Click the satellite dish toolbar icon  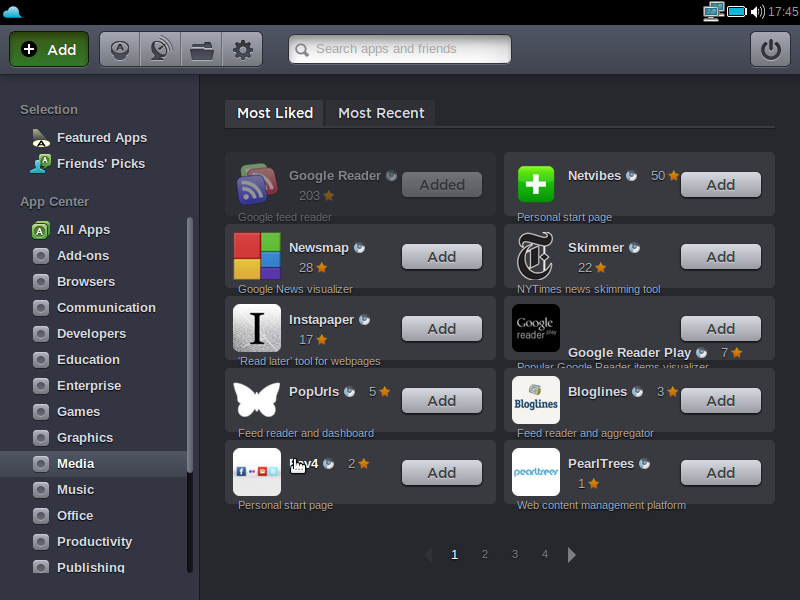click(x=160, y=49)
